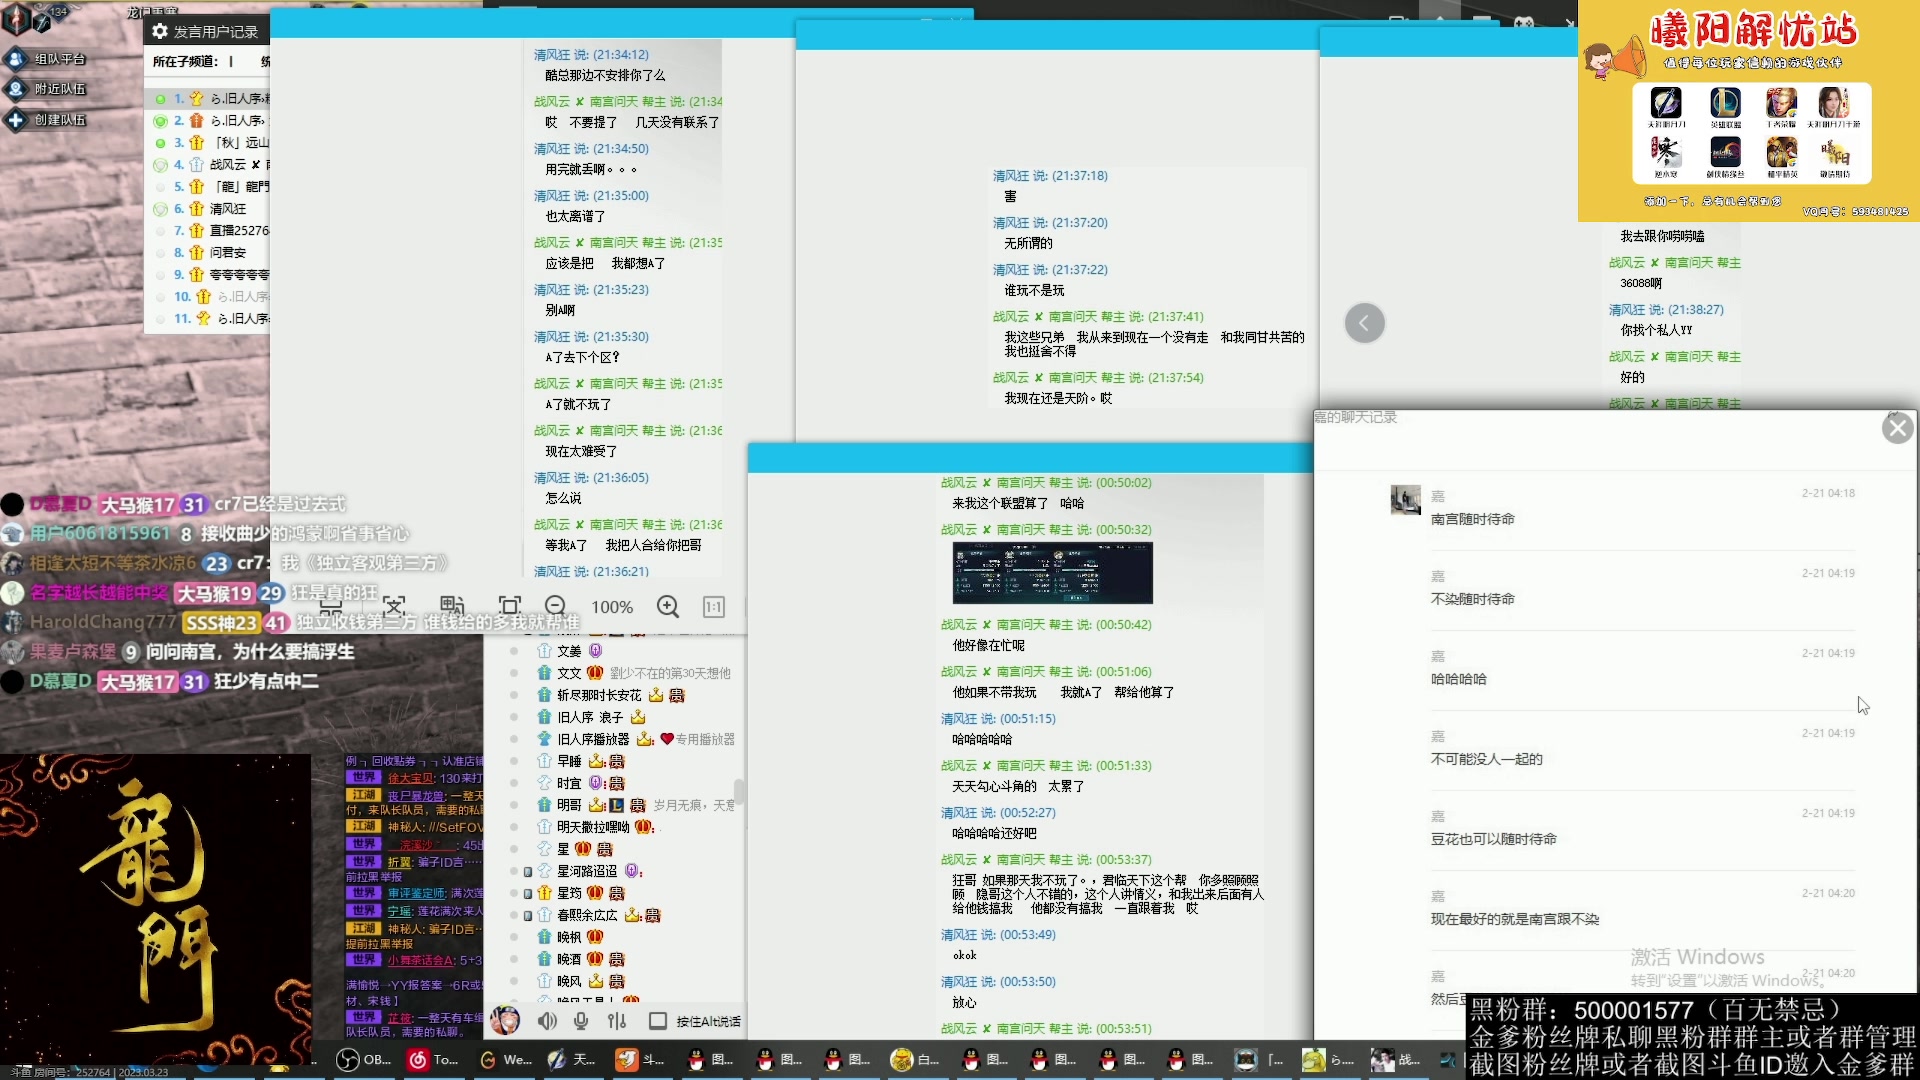Screen dimensions: 1920x1080
Task: Expand the 创建队伍 plus entry
Action: coord(16,120)
